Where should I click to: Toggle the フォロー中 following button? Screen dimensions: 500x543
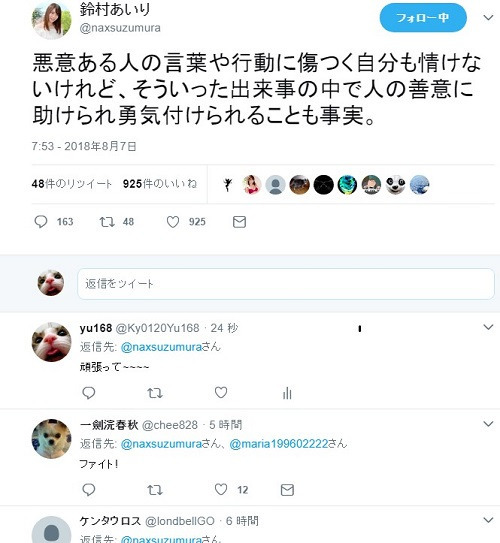[x=423, y=18]
